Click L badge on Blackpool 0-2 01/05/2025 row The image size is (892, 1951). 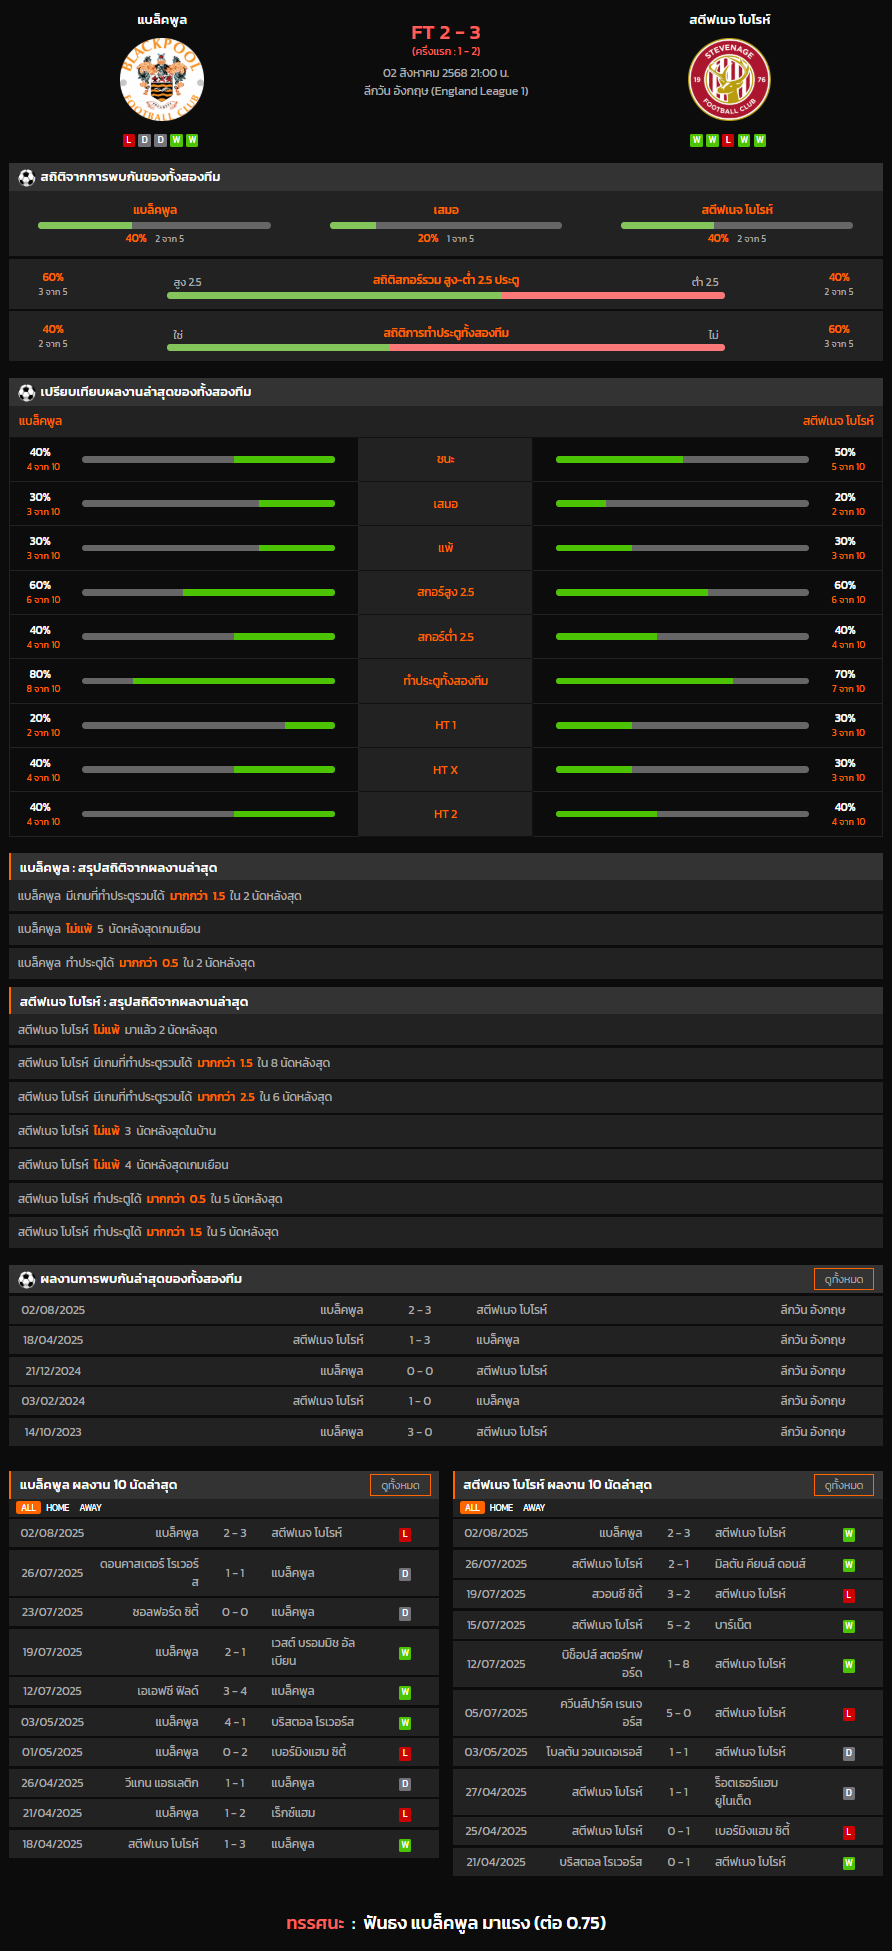coord(405,1753)
